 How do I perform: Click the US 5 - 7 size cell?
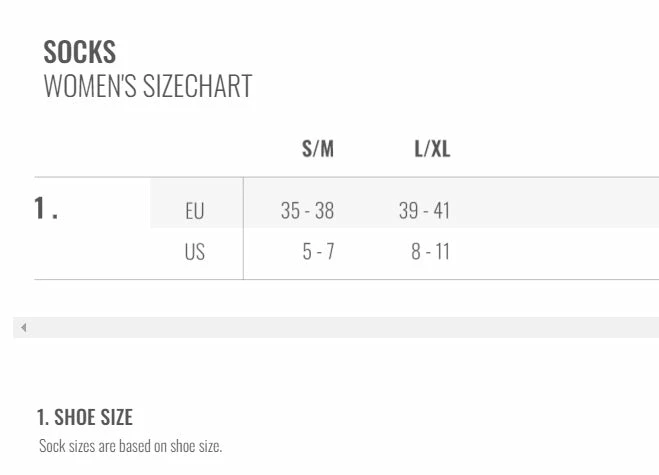[x=318, y=252]
